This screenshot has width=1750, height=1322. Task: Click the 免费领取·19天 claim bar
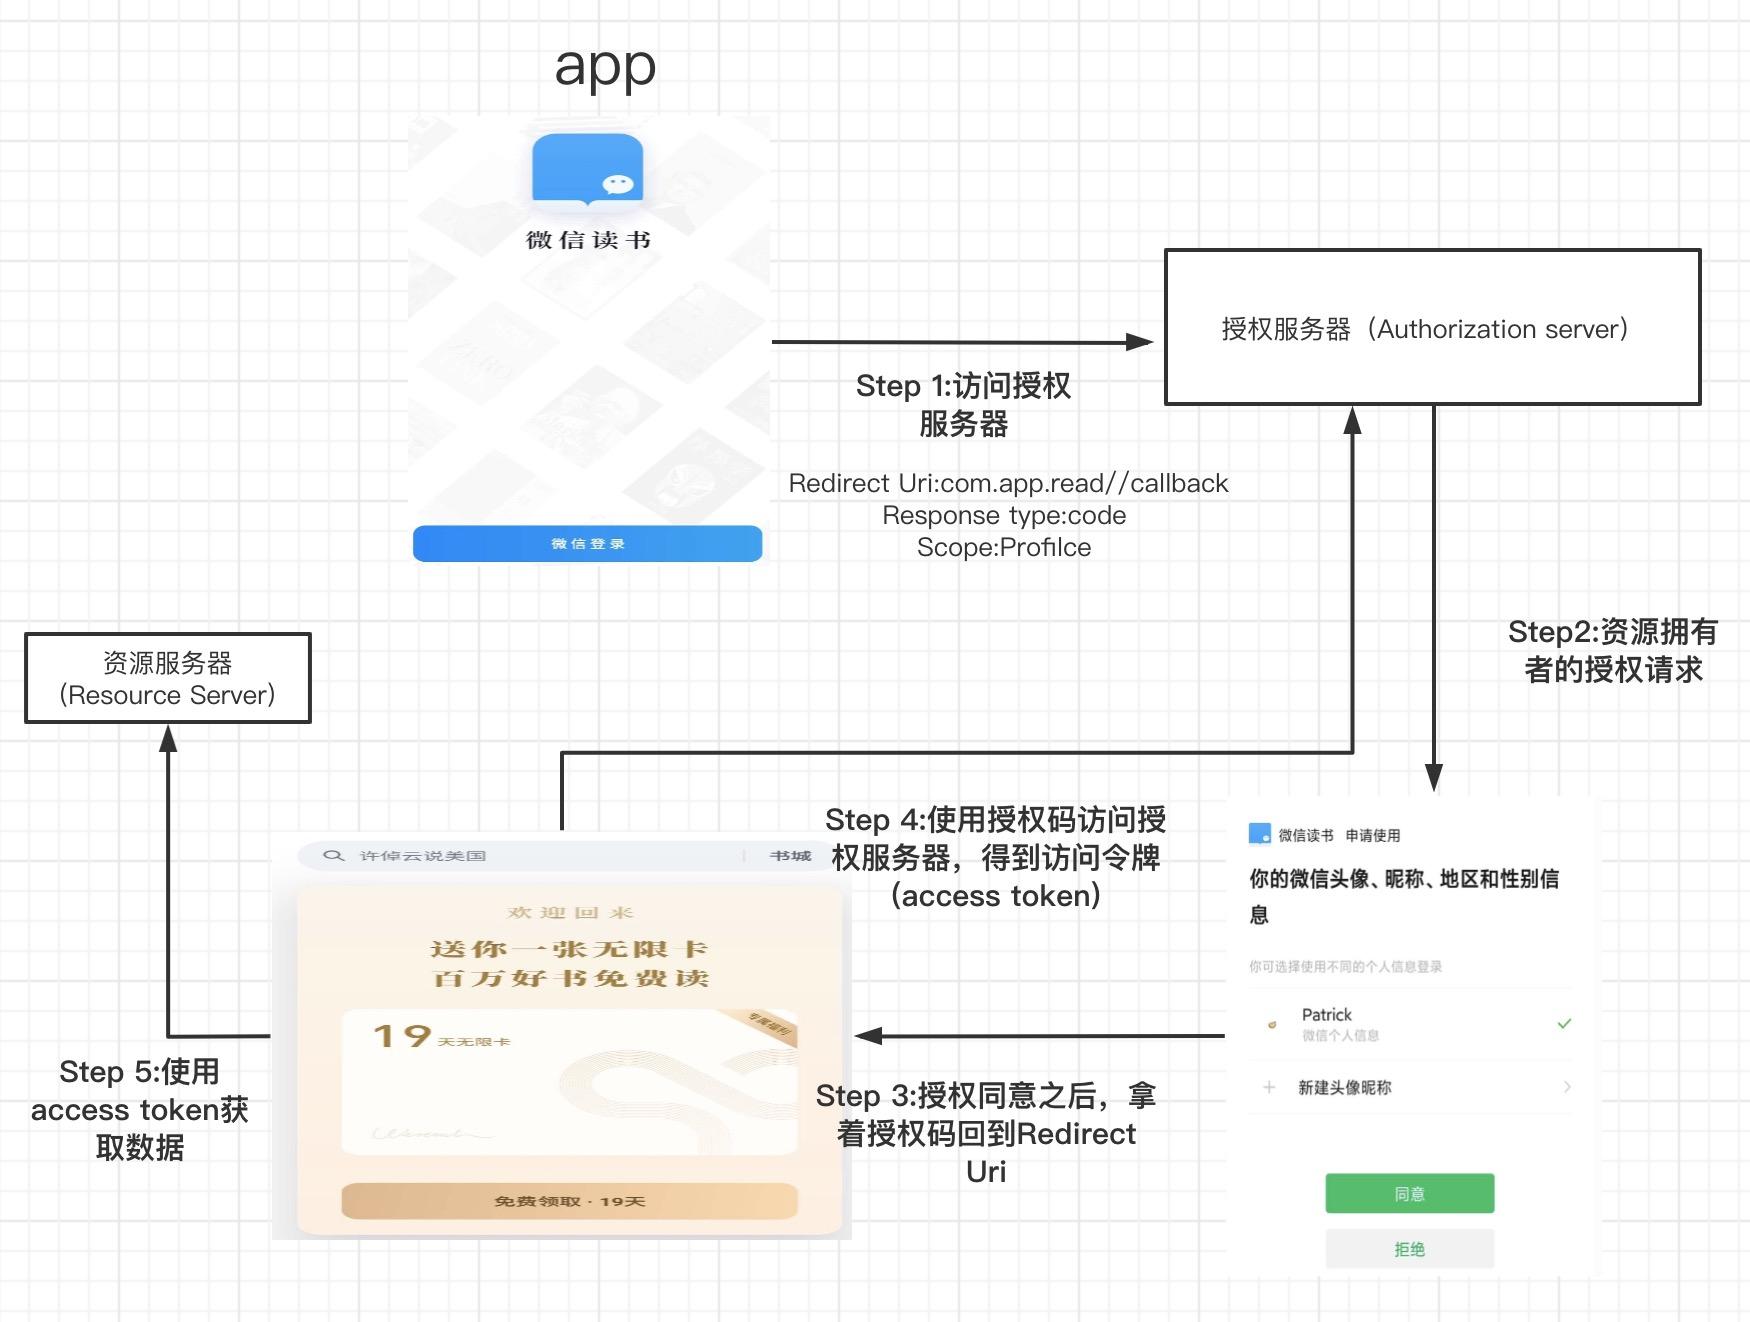[x=570, y=1201]
